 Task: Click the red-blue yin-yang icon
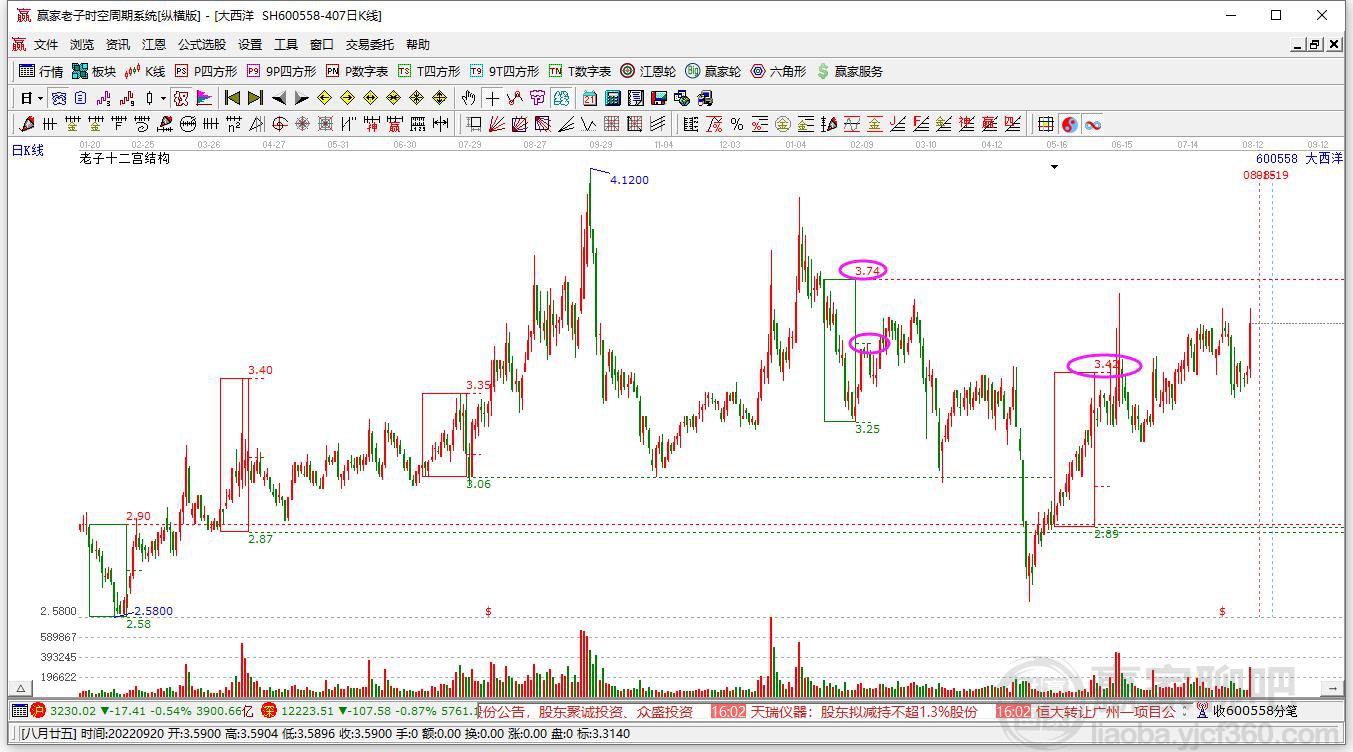[x=1070, y=124]
